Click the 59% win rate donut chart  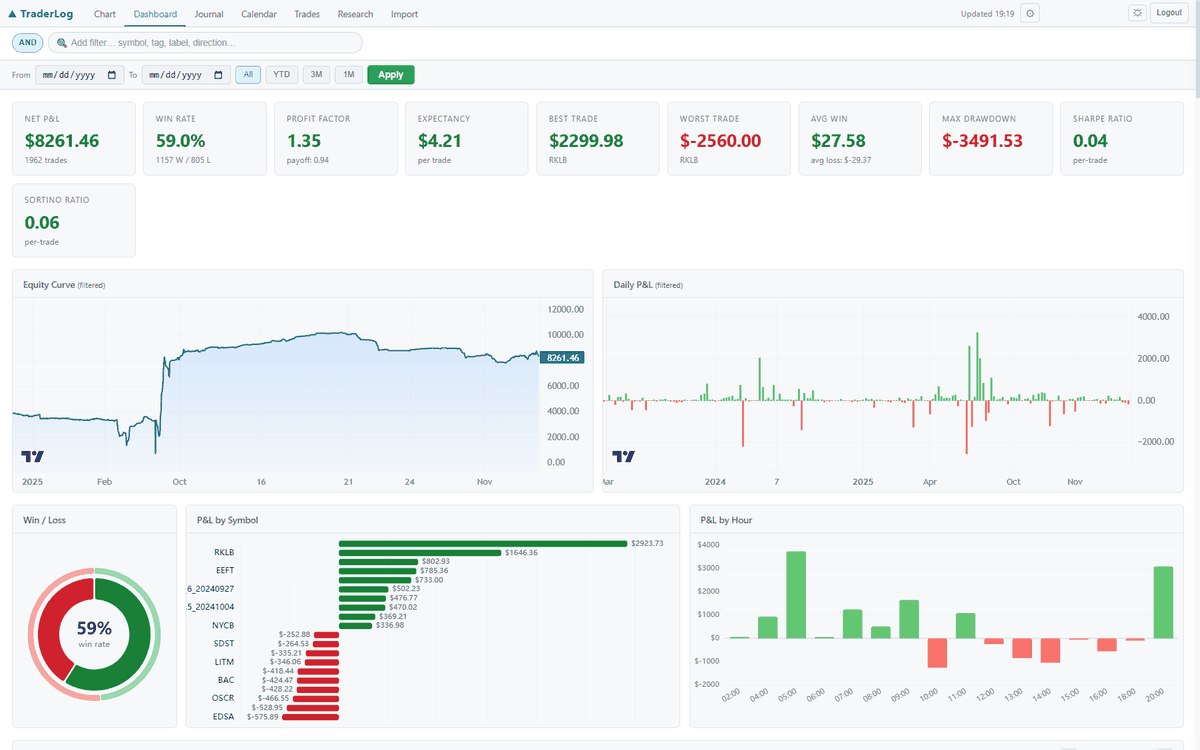tap(94, 634)
